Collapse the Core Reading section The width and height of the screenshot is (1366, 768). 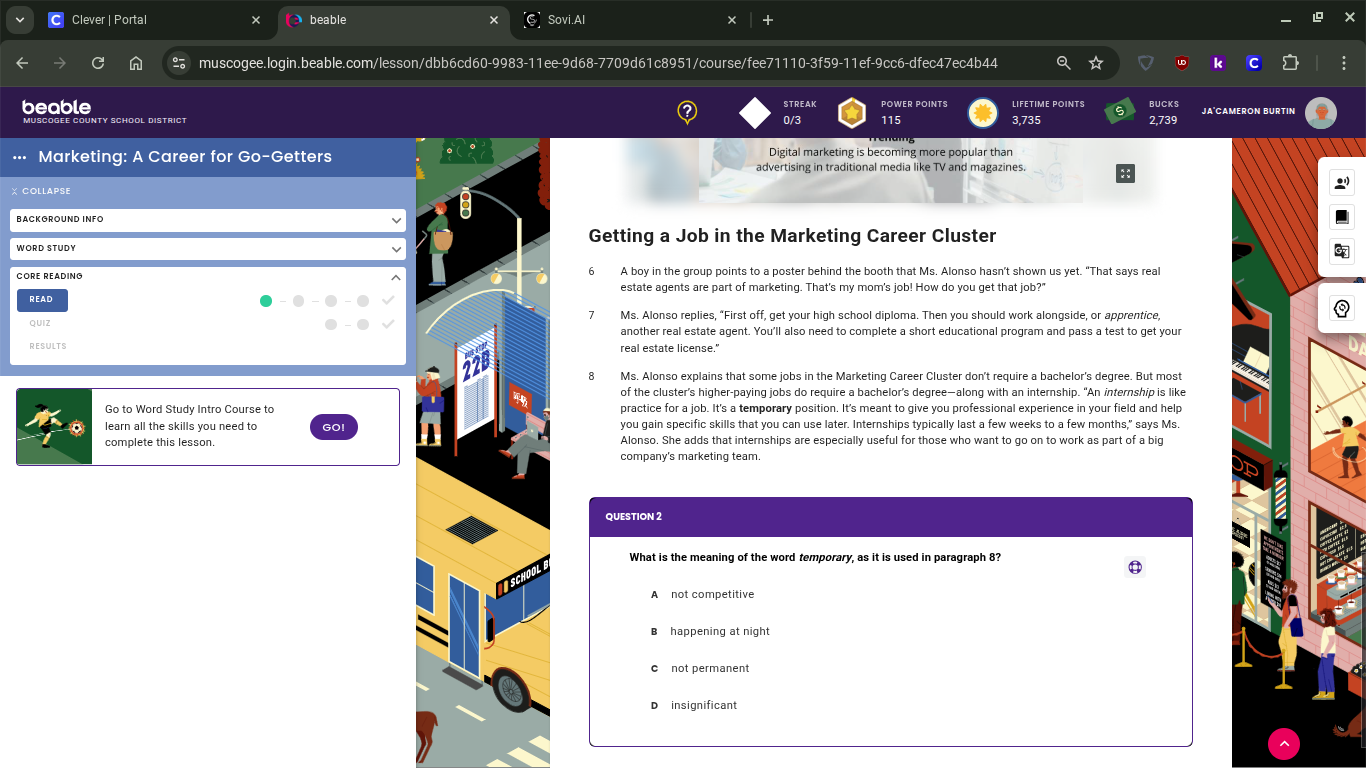pos(395,277)
